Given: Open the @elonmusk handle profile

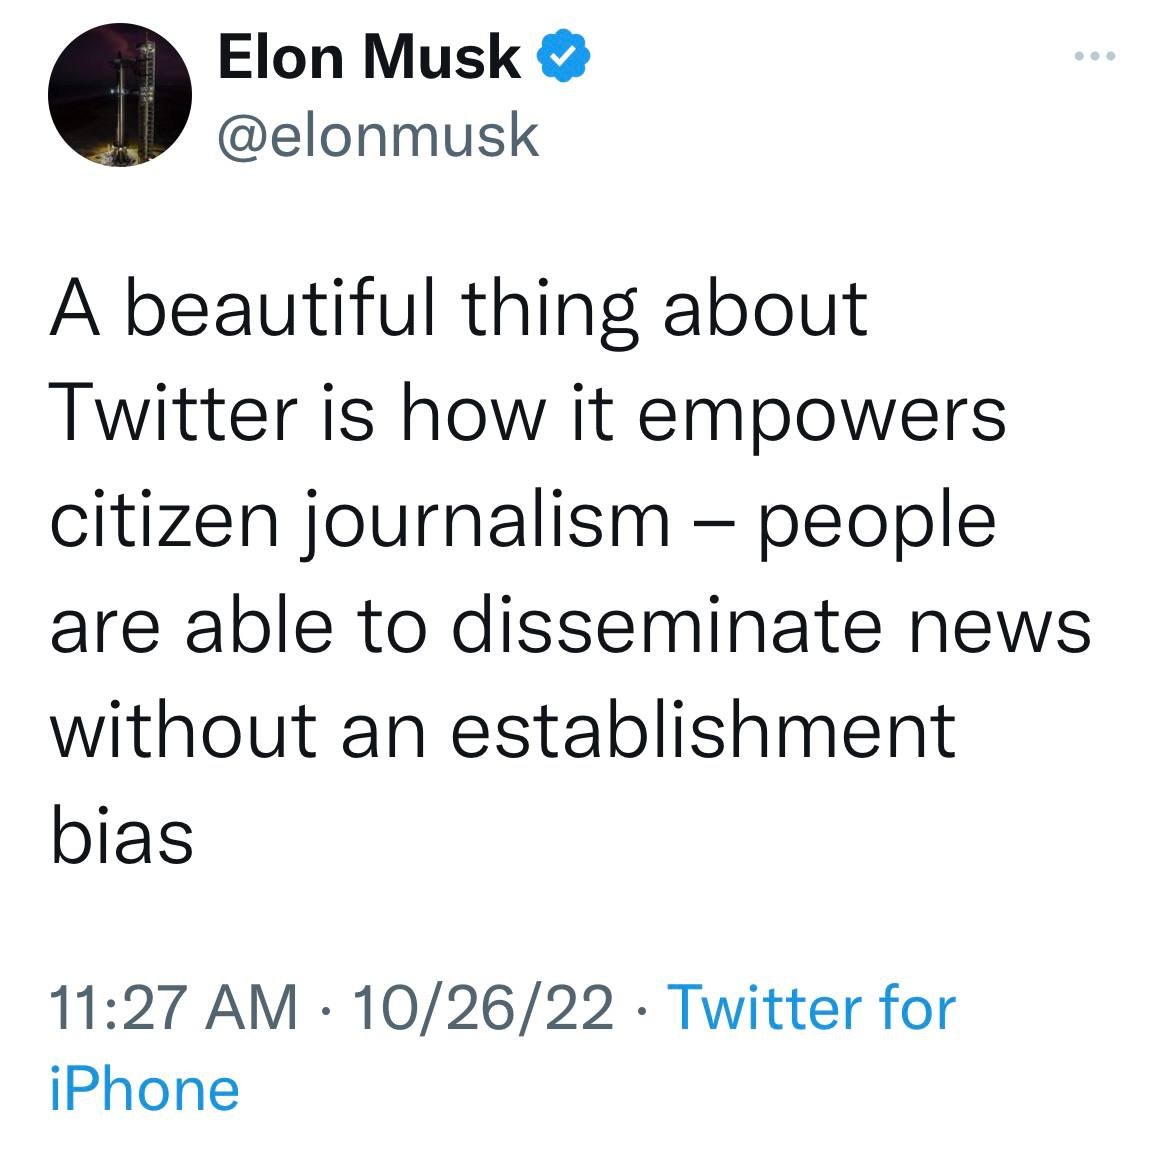Looking at the screenshot, I should pos(379,135).
